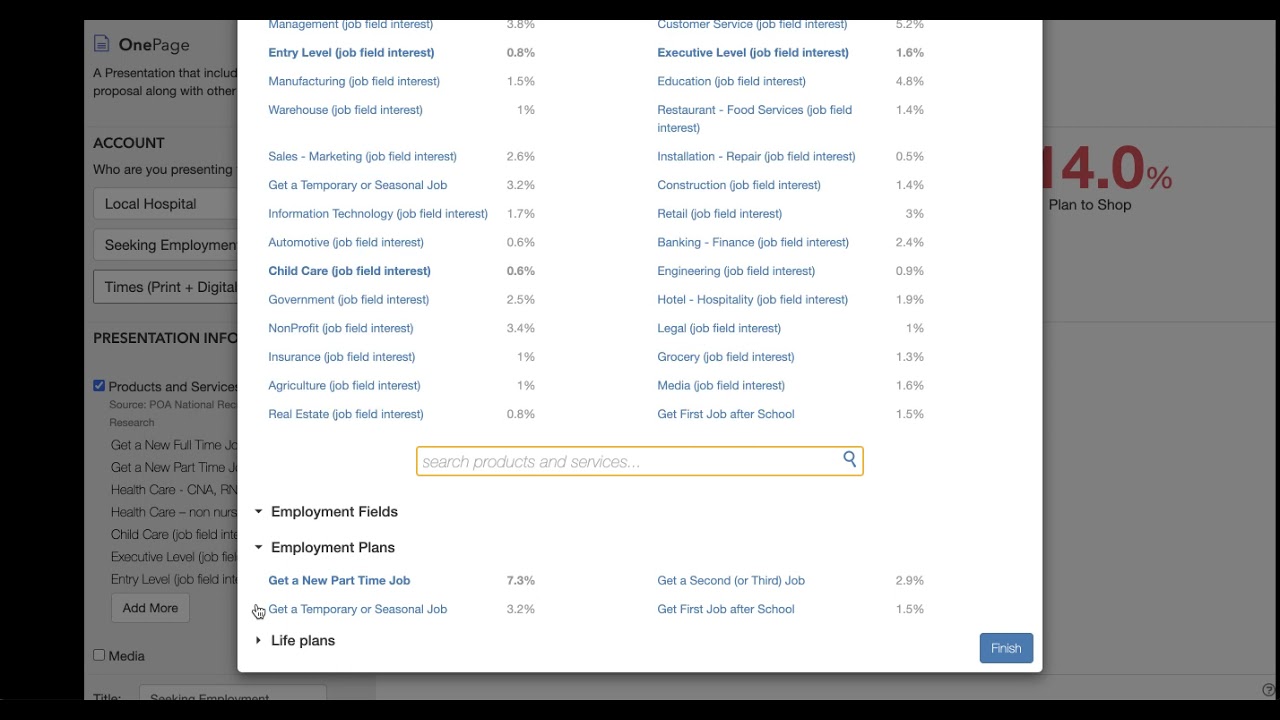Click the OnePage document icon
This screenshot has height=720, width=1280.
point(101,43)
